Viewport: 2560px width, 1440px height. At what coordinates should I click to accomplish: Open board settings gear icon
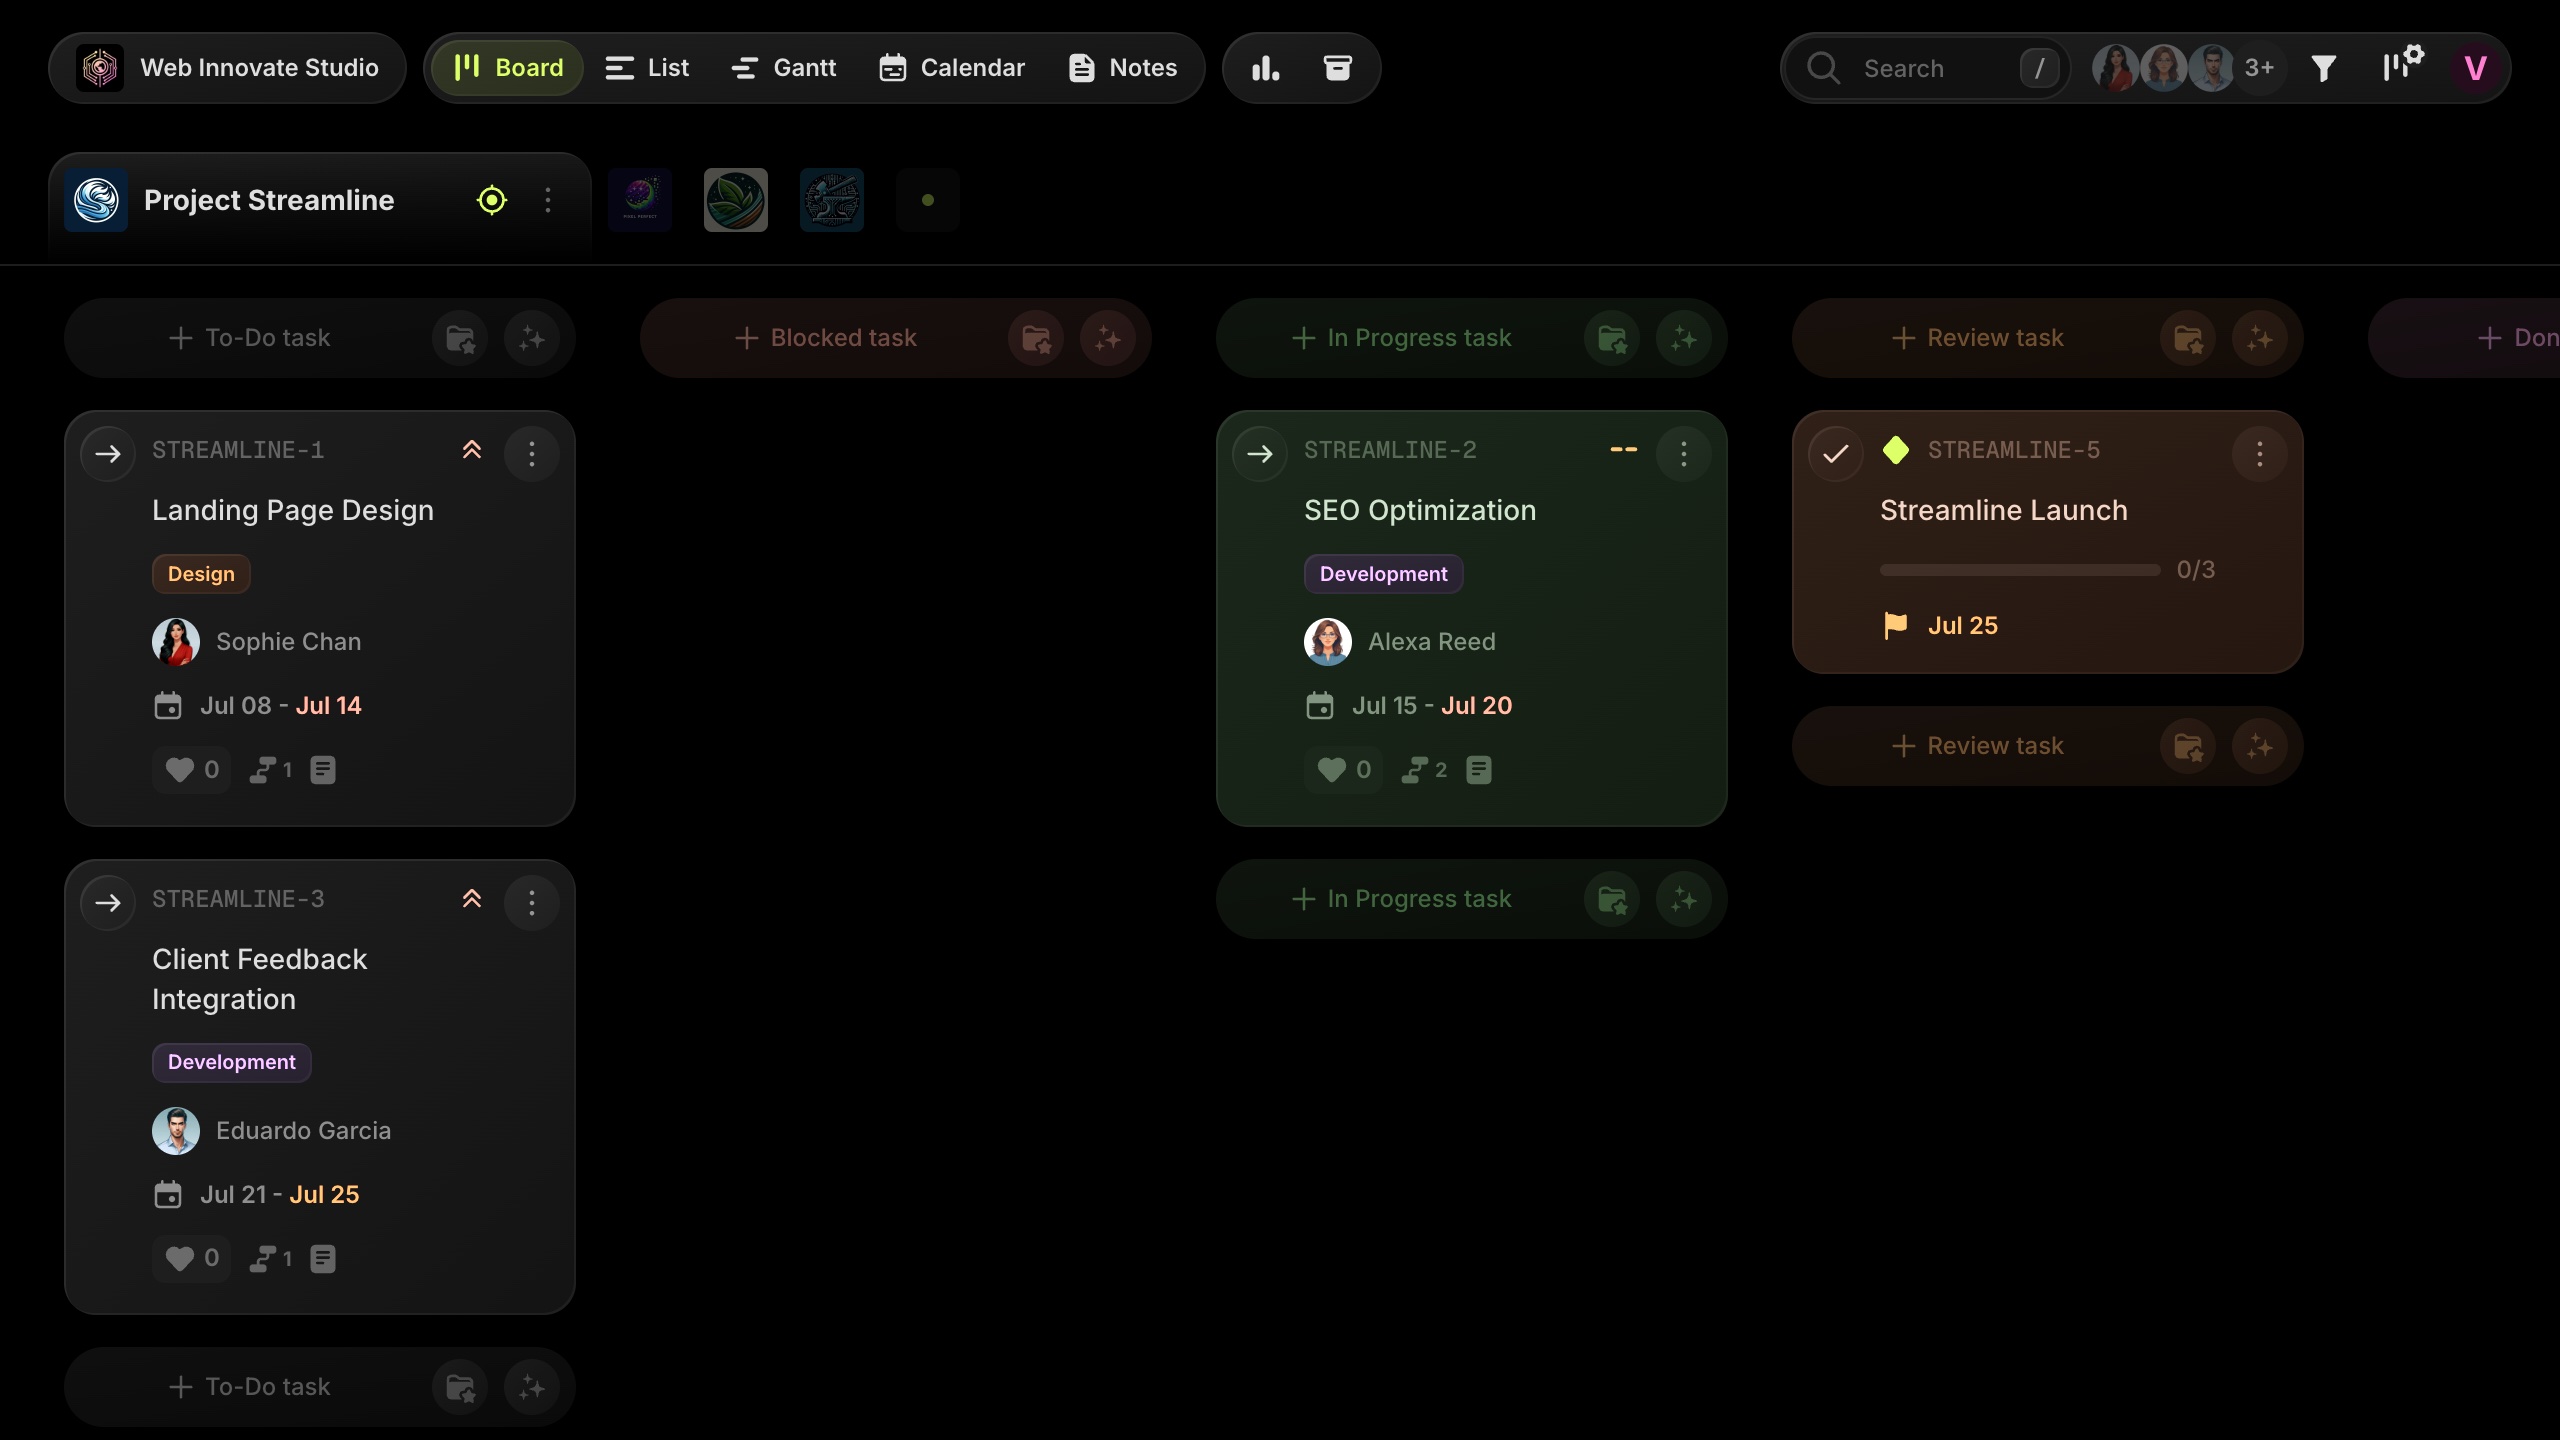click(2402, 64)
